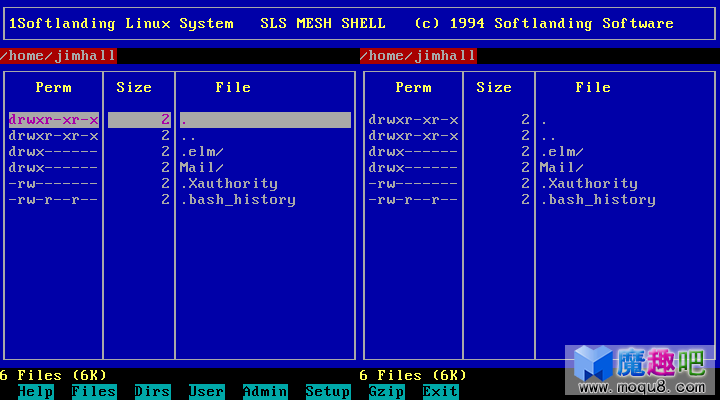Select .Xauthority file in right panel
This screenshot has height=400, width=720.
tap(589, 184)
